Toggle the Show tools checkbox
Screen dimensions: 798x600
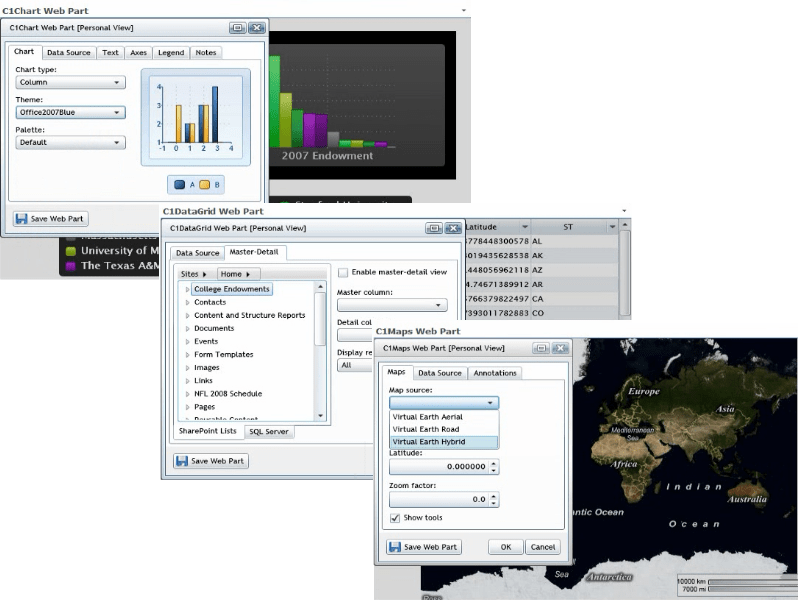pos(395,518)
